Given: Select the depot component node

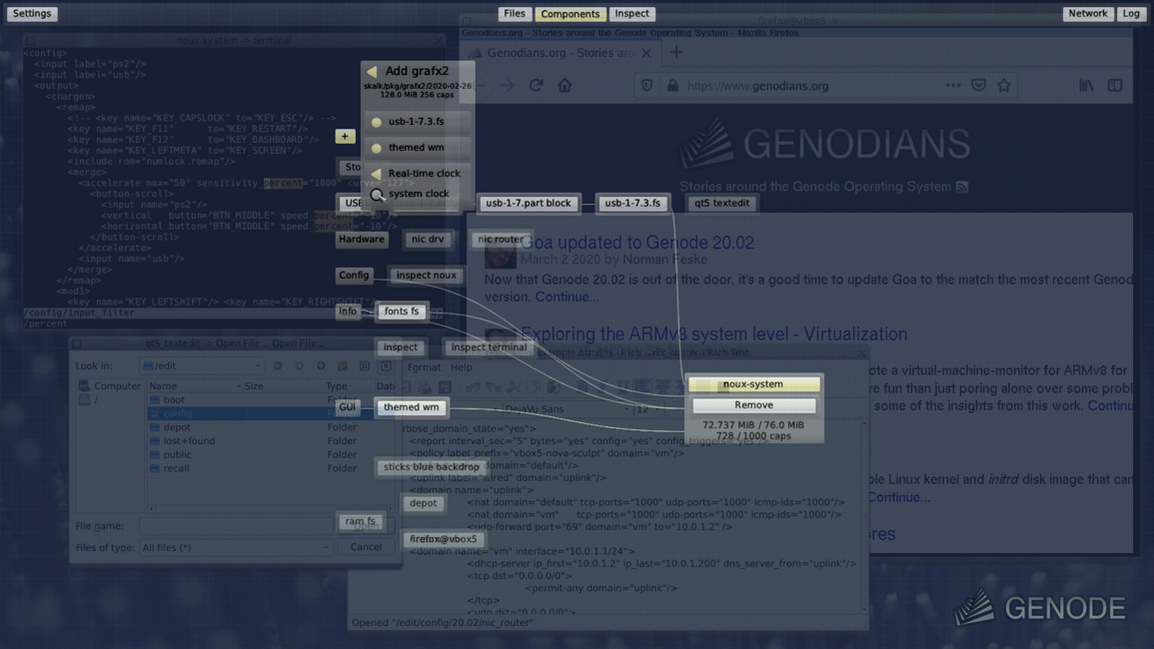Looking at the screenshot, I should pos(422,503).
